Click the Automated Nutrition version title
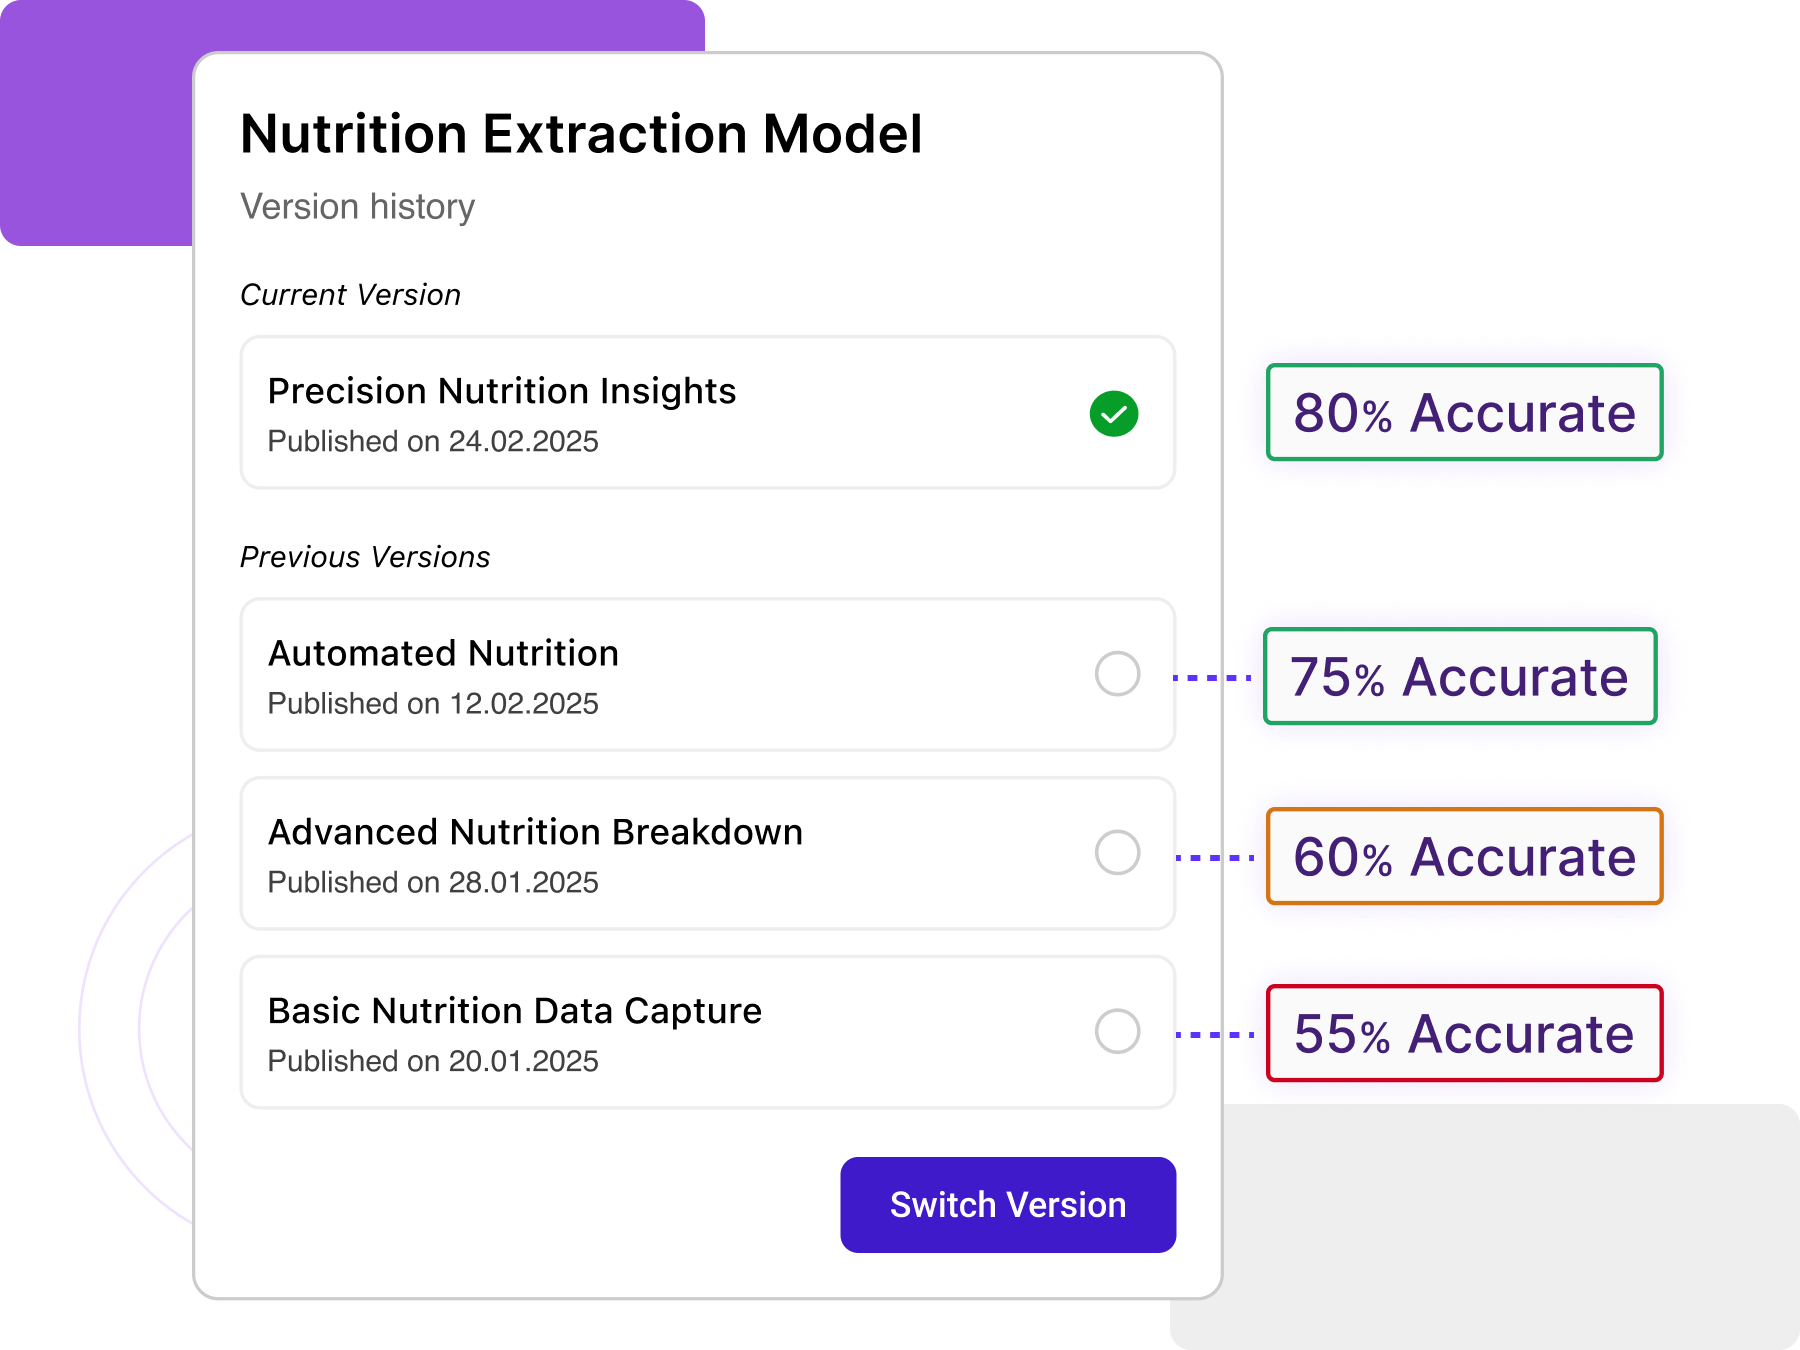This screenshot has height=1350, width=1800. pyautogui.click(x=444, y=653)
